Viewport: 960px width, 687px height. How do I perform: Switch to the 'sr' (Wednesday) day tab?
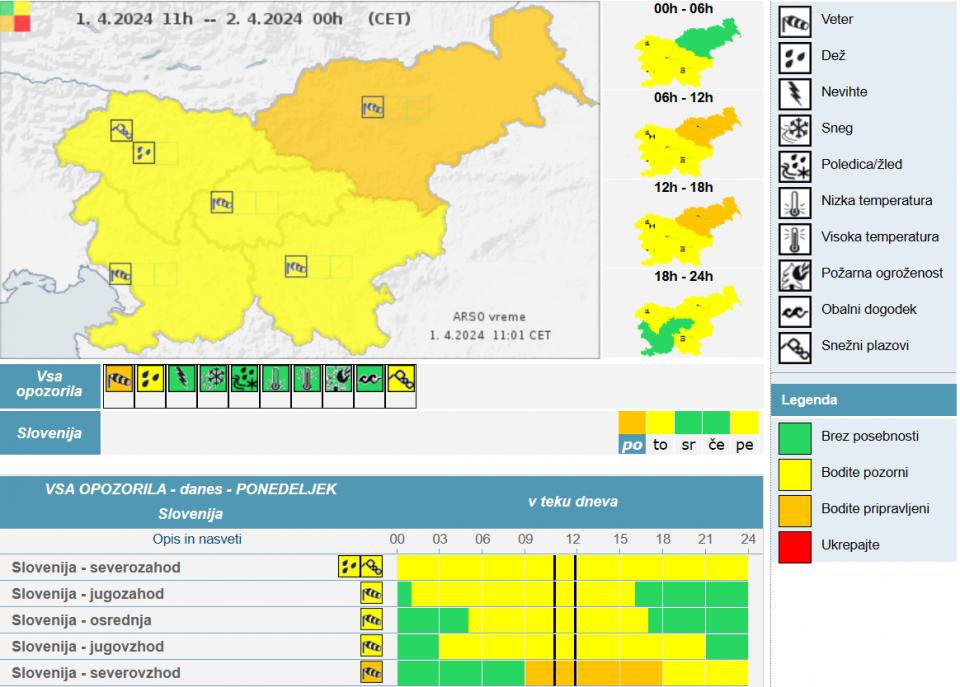(688, 445)
